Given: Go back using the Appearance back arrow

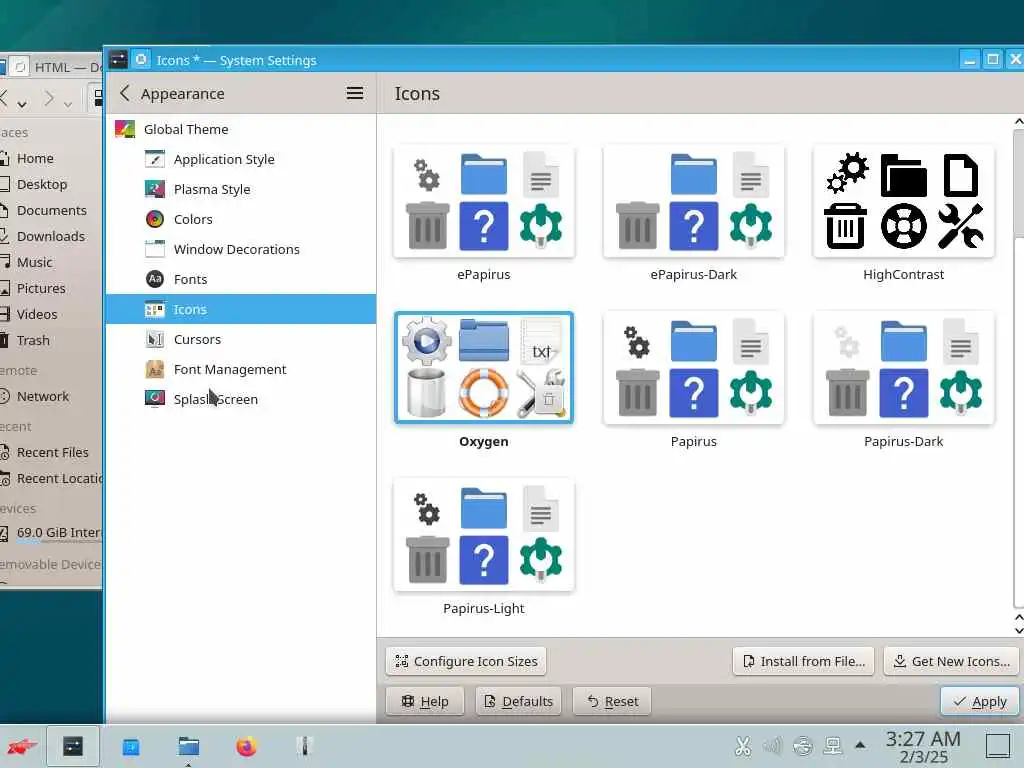Looking at the screenshot, I should [125, 93].
